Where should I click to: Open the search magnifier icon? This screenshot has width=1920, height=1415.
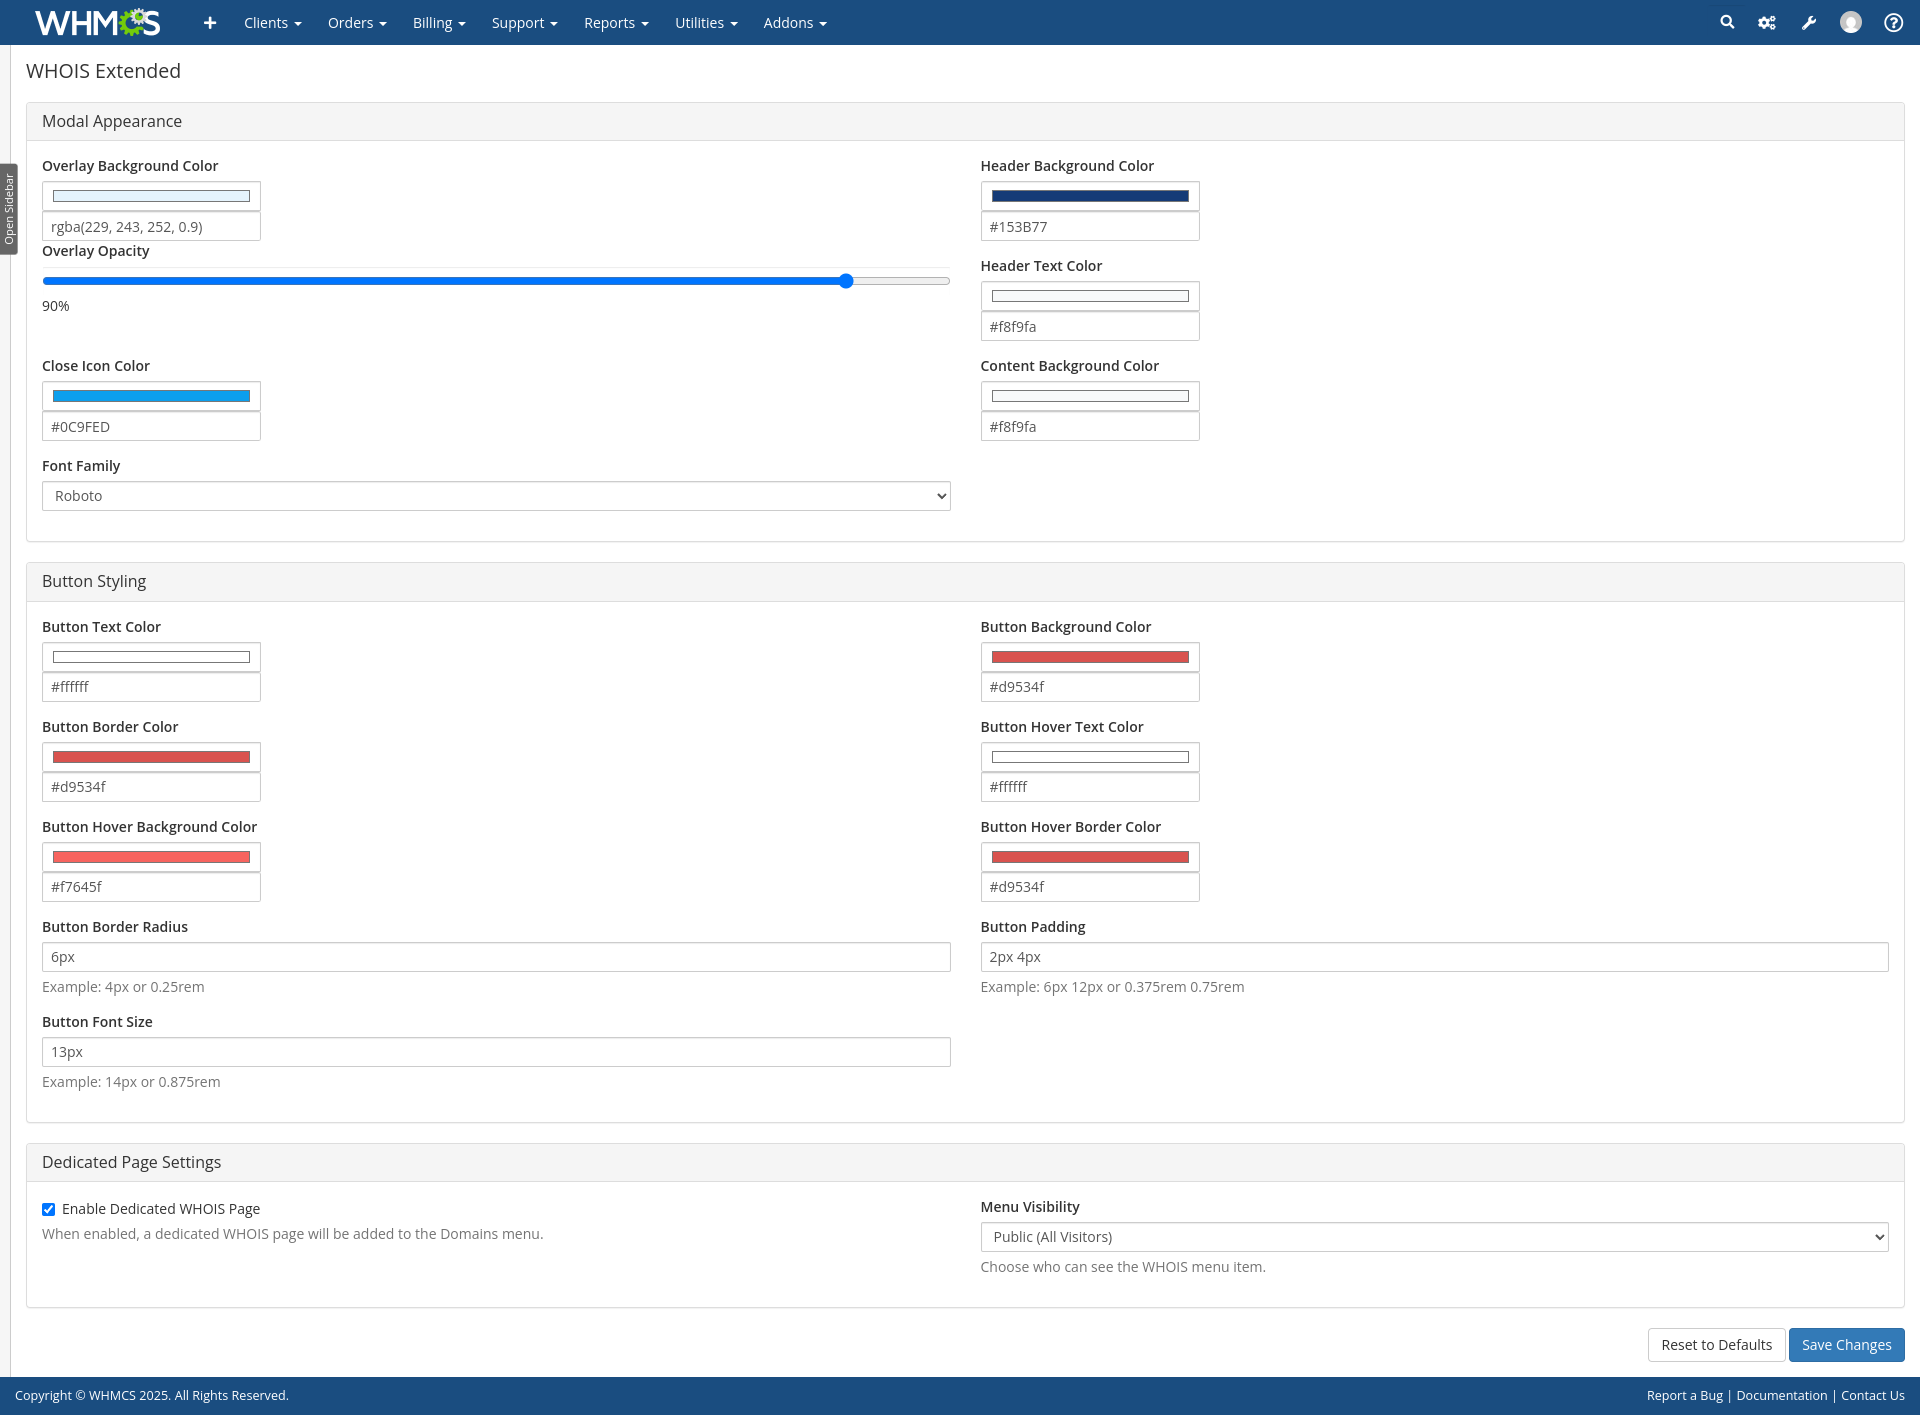tap(1727, 22)
